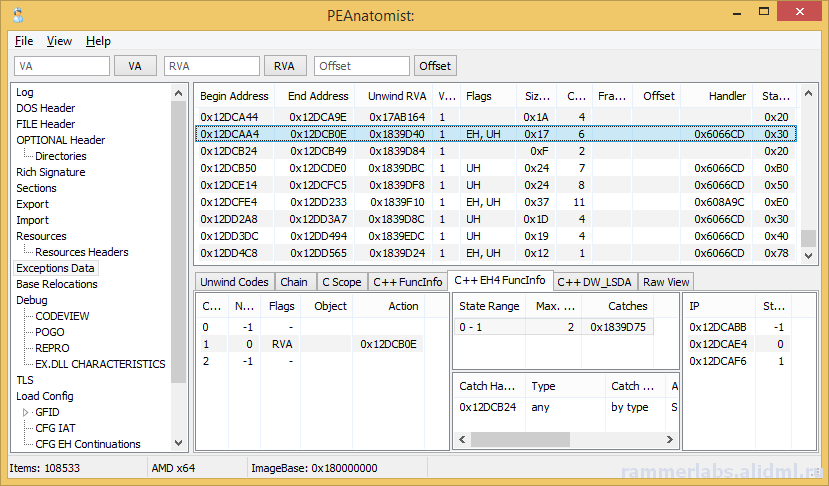Select Exceptions Data tree item
This screenshot has width=829, height=486.
tap(56, 268)
